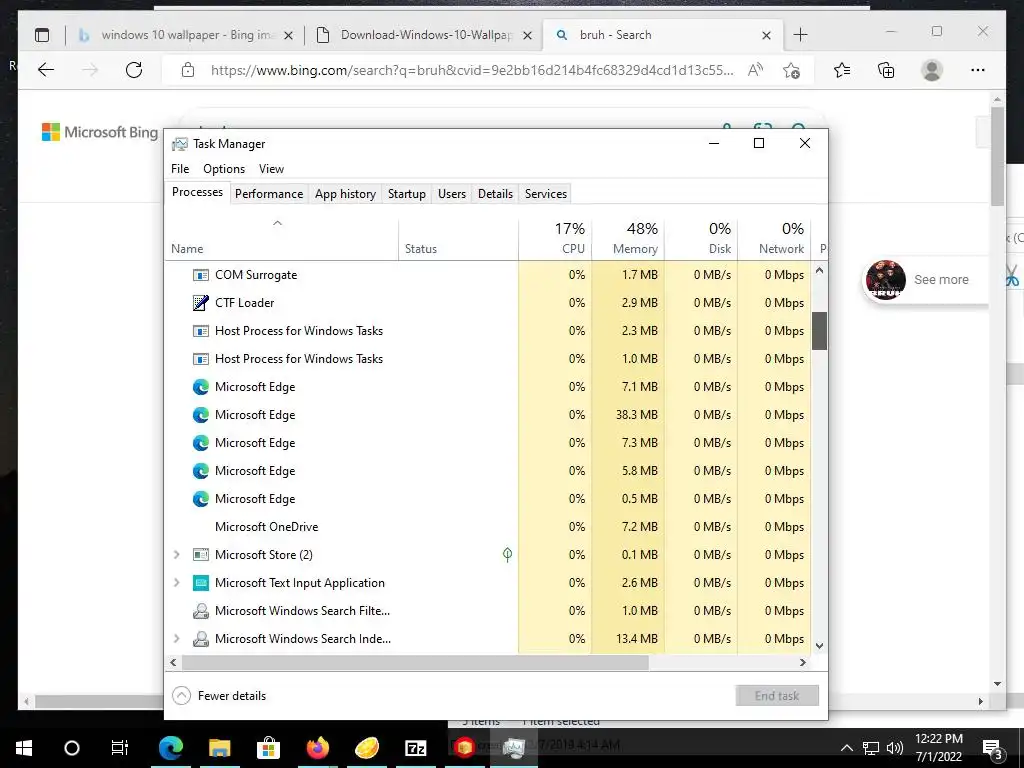Switch to the Details tab
The image size is (1024, 768).
pos(495,194)
